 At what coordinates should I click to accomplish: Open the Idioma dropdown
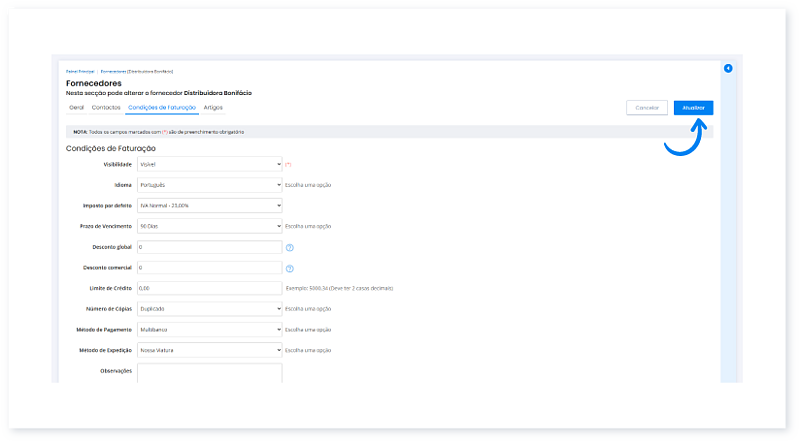pos(209,184)
